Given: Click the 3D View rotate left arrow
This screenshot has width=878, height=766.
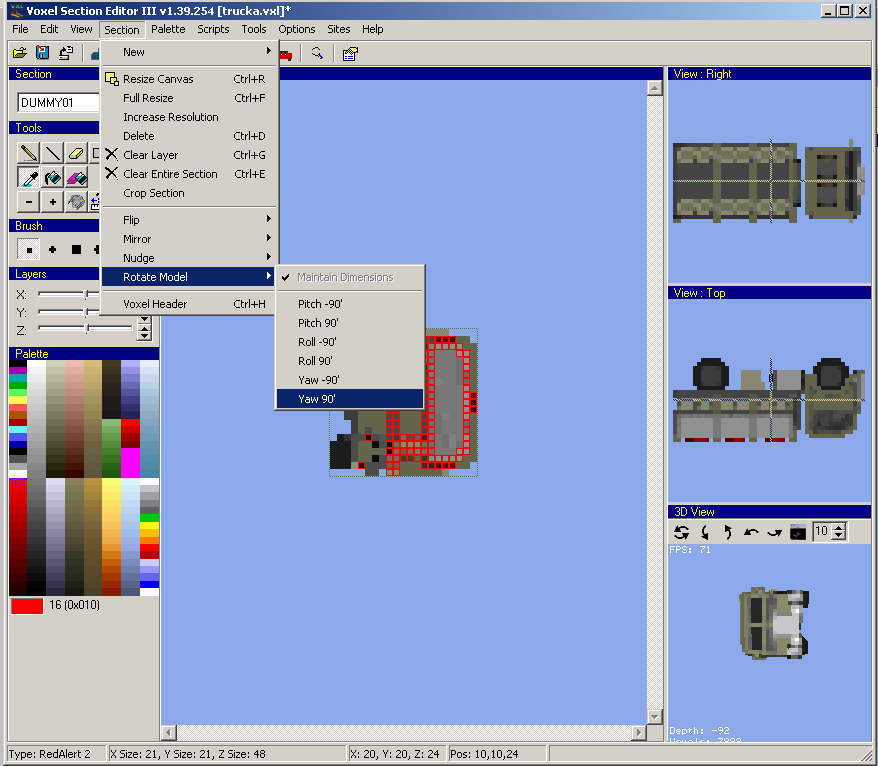Looking at the screenshot, I should point(751,531).
